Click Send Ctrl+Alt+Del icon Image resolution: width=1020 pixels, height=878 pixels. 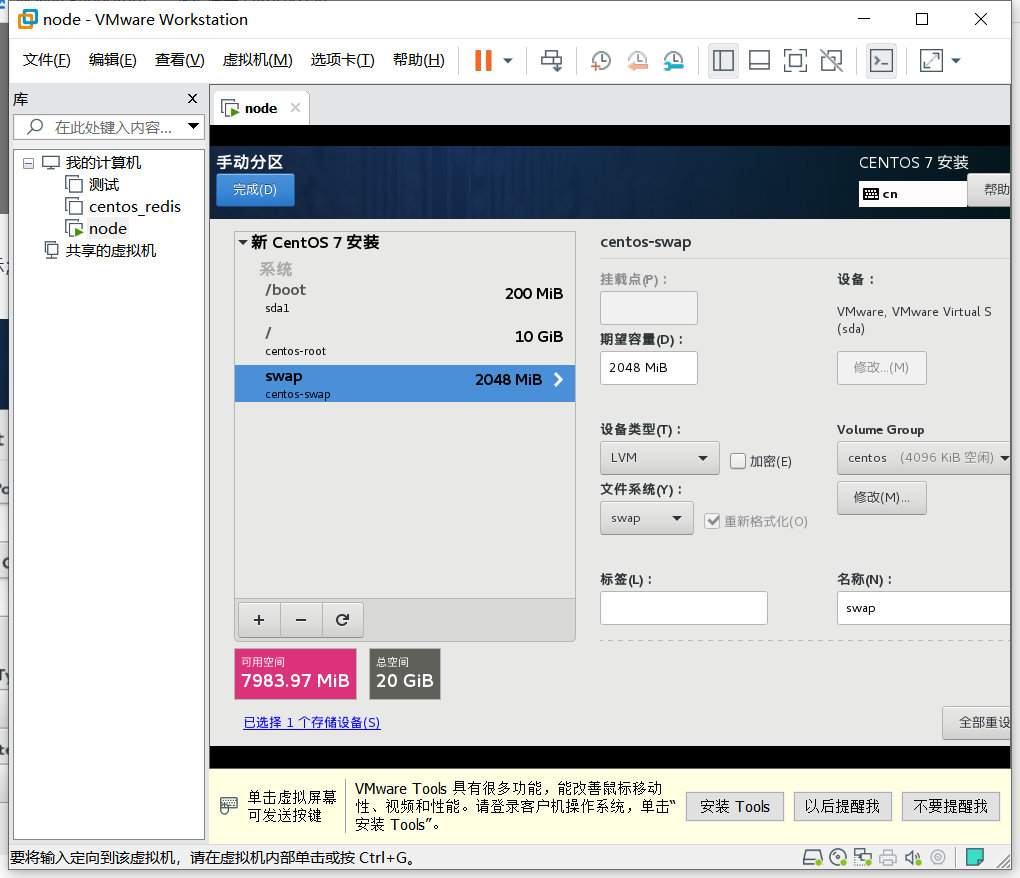tap(552, 60)
